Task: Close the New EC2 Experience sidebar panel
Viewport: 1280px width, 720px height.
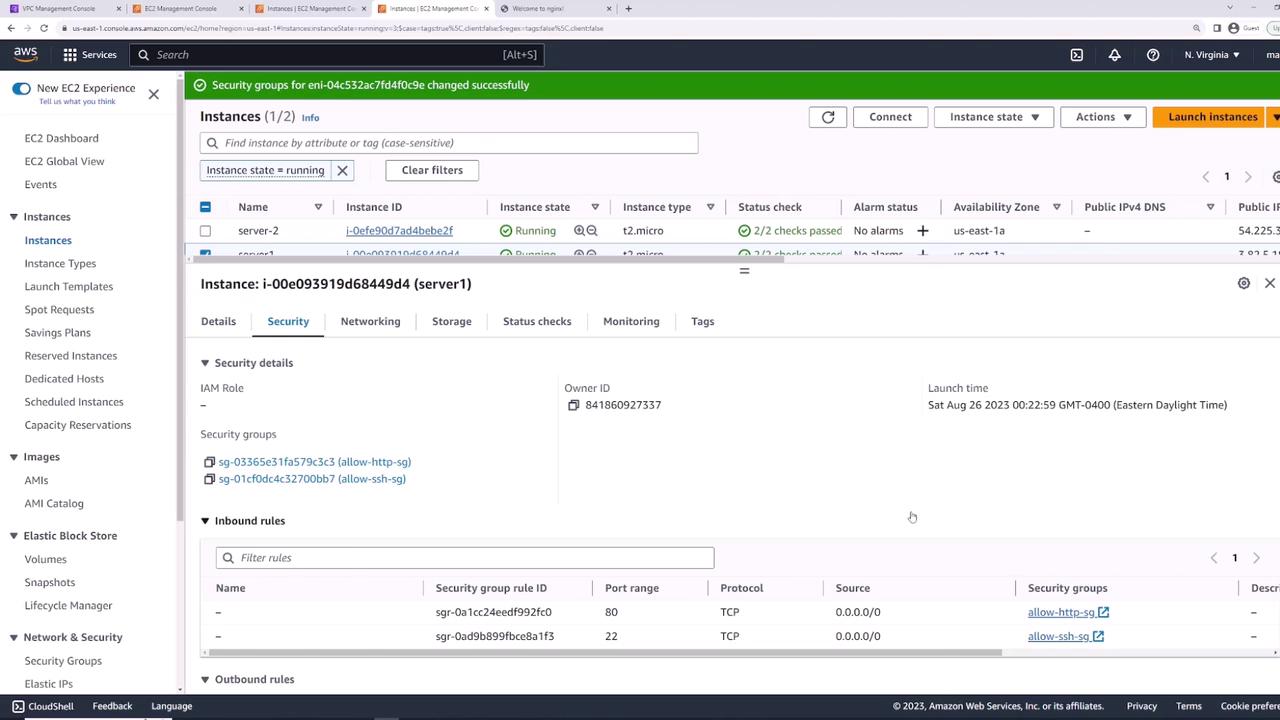Action: 153,94
